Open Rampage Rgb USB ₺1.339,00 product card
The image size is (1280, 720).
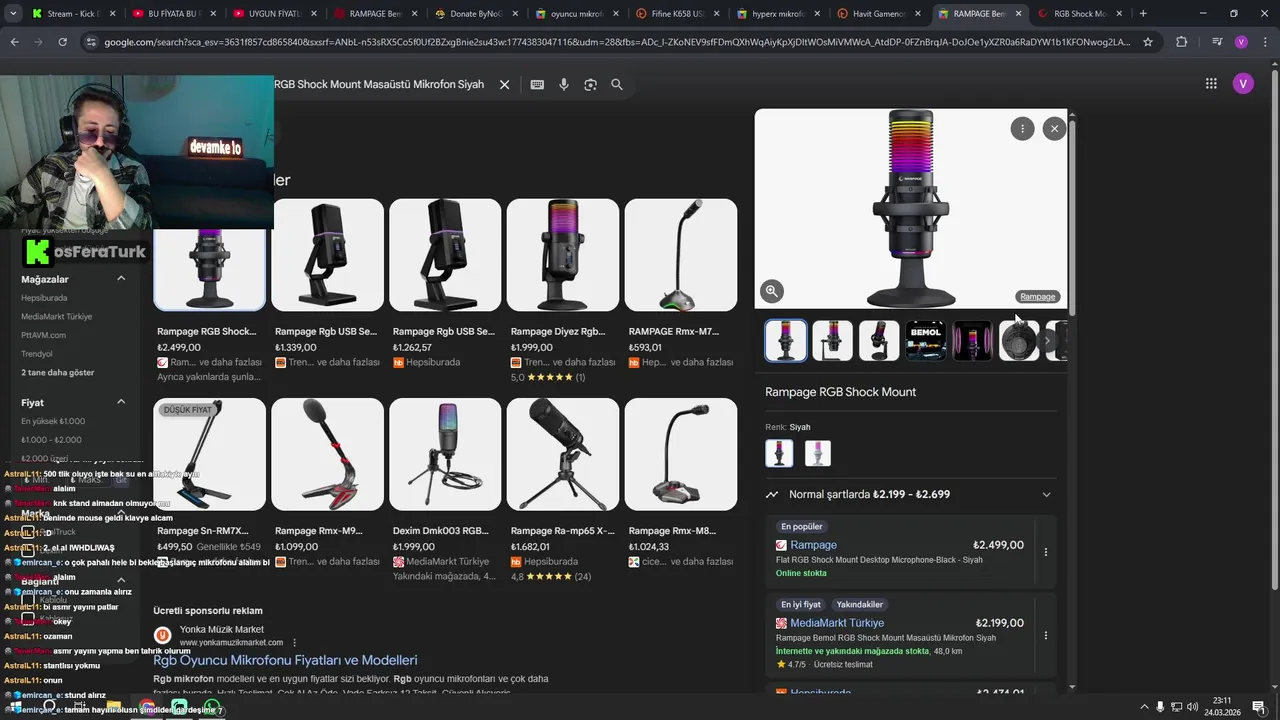[327, 283]
